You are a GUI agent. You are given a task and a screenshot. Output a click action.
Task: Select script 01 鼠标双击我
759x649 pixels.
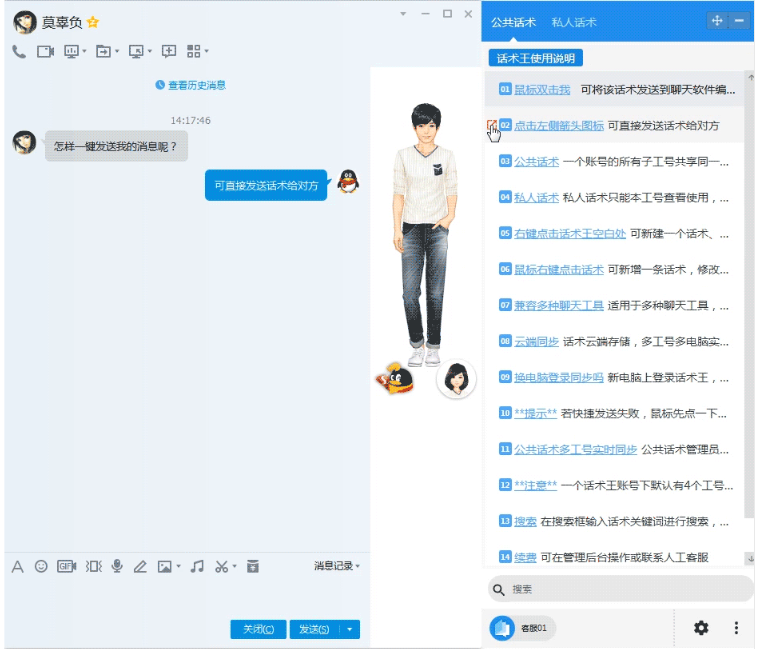click(614, 90)
